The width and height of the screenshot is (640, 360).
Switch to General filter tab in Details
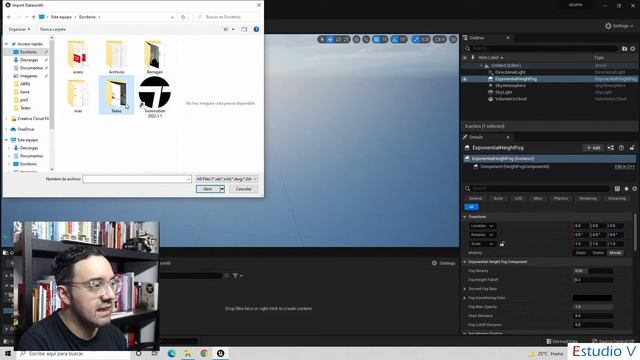click(475, 198)
